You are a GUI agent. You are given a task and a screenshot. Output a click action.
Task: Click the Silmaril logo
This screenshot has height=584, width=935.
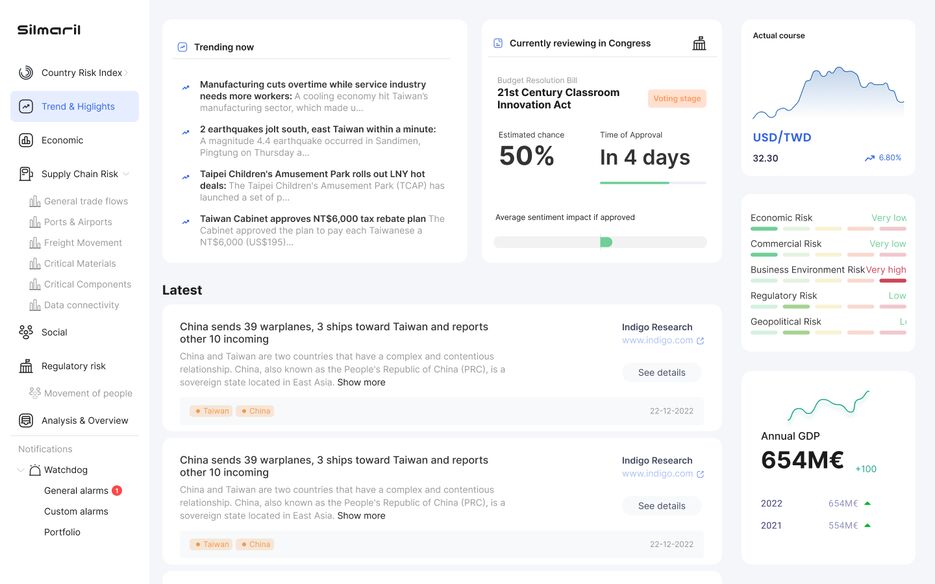49,30
